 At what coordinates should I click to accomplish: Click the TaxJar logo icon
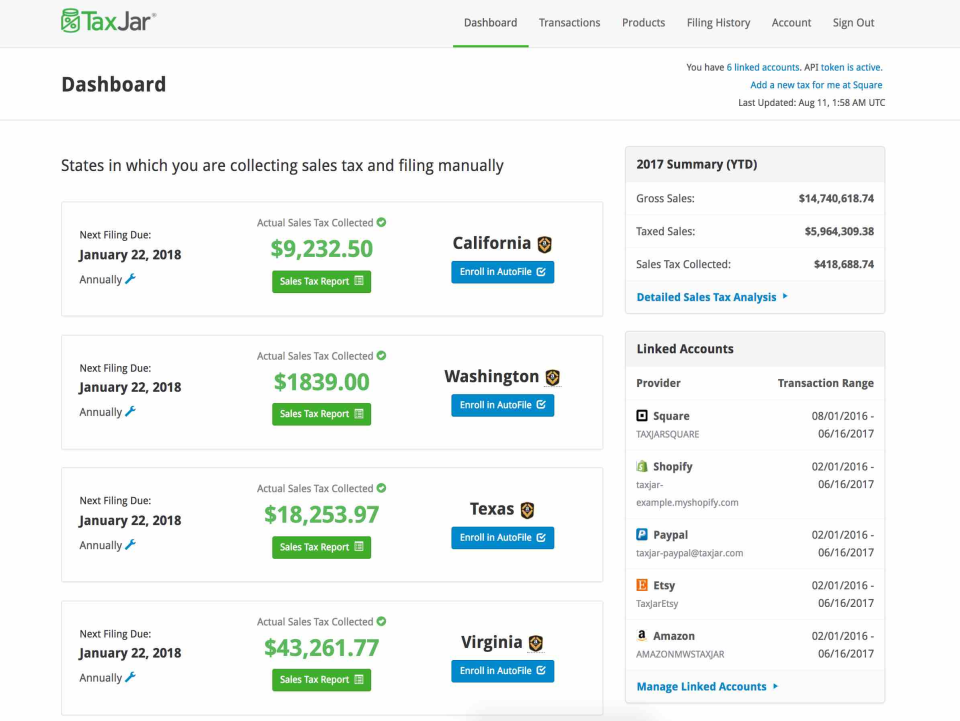click(69, 20)
